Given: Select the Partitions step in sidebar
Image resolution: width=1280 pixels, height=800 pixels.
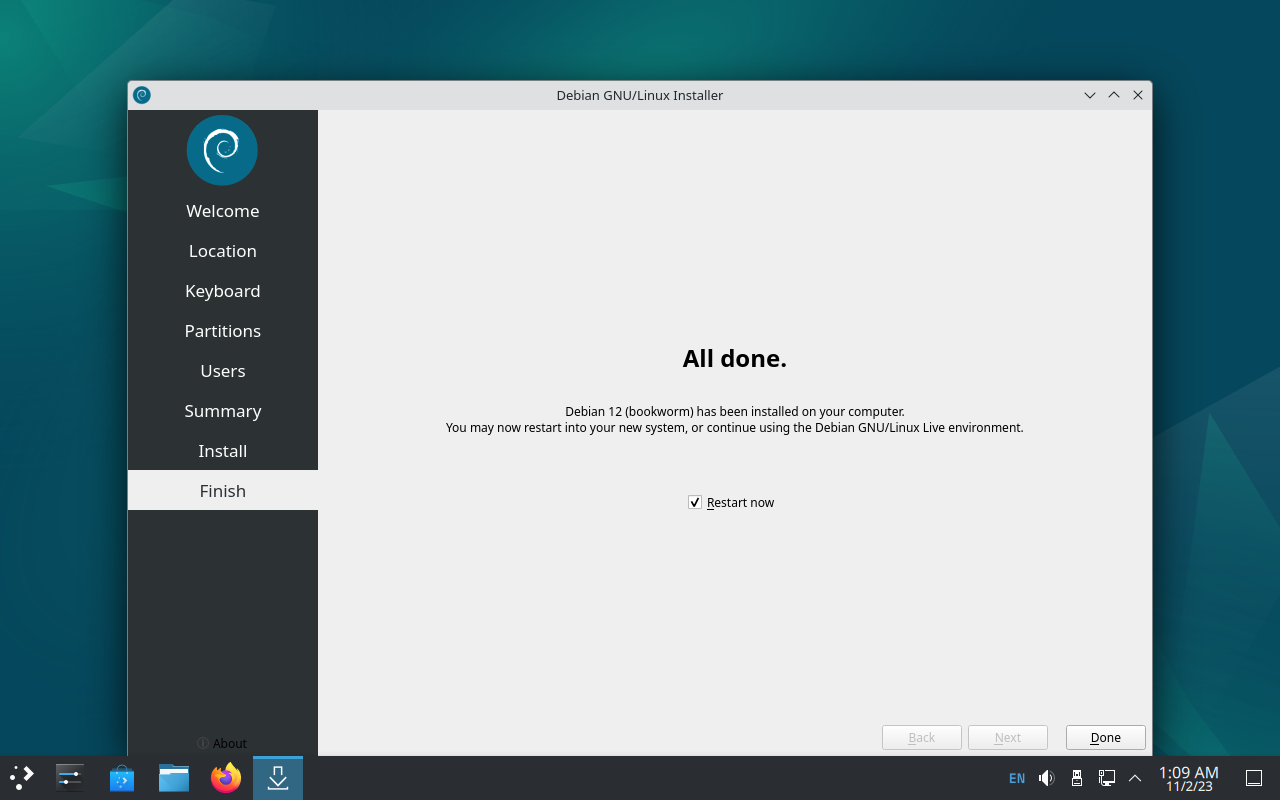Looking at the screenshot, I should [222, 330].
